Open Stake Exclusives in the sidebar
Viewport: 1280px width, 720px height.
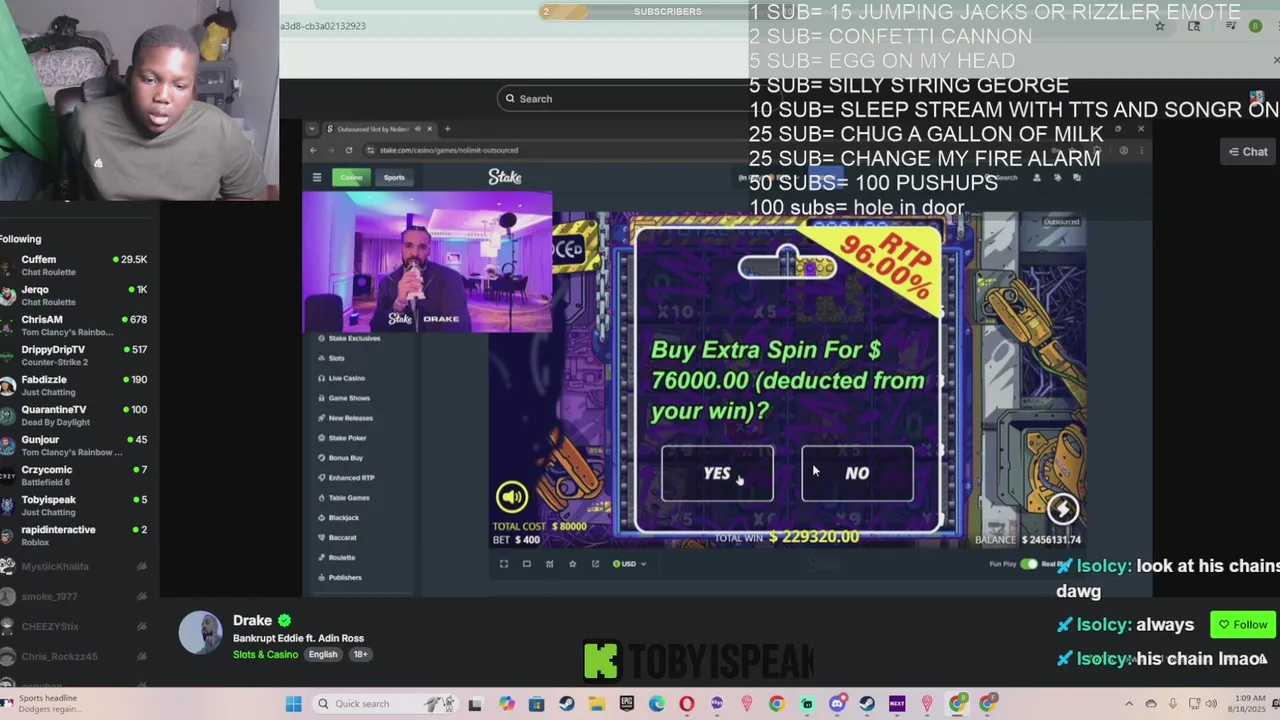tap(350, 338)
